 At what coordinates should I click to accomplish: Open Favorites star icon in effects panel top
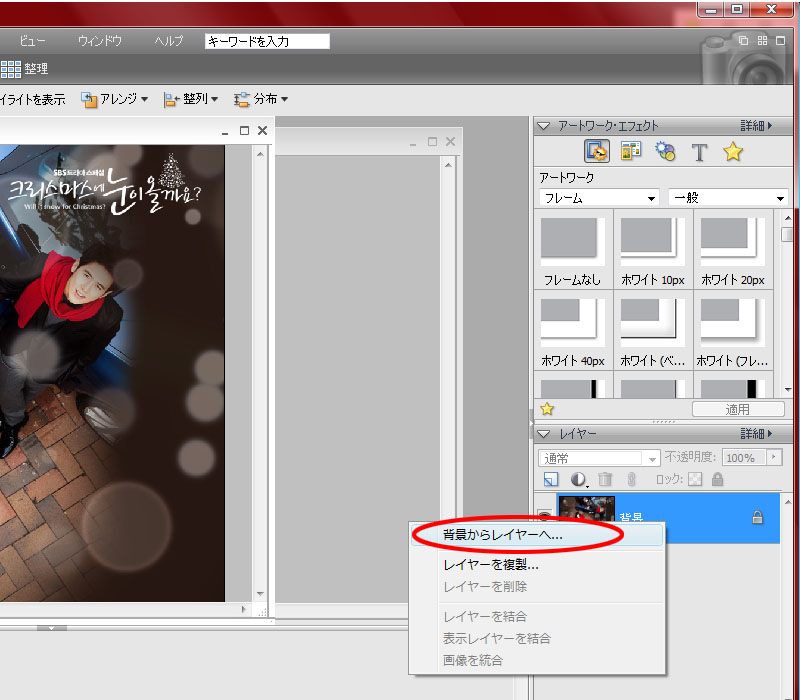pos(733,152)
